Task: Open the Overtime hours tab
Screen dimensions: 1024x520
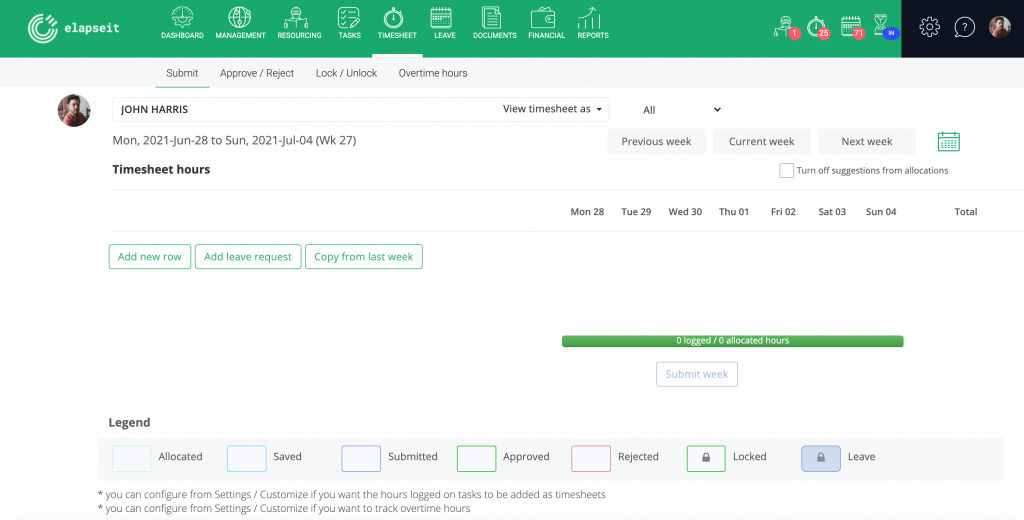Action: pyautogui.click(x=433, y=73)
